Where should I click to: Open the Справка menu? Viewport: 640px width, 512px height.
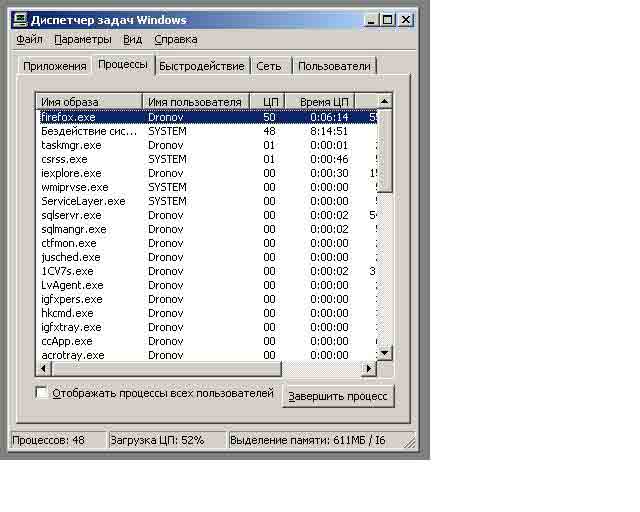[x=175, y=39]
